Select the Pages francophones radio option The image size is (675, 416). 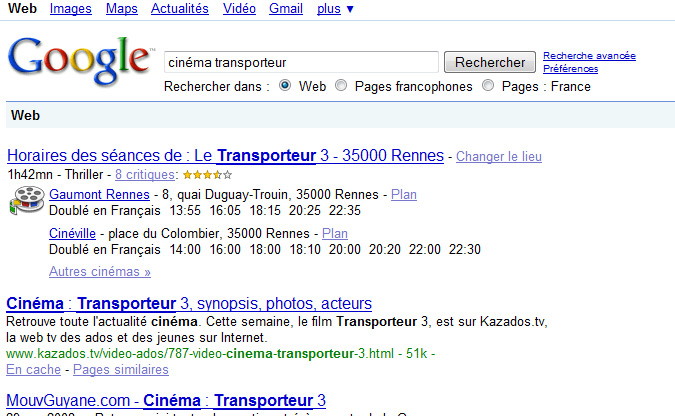[342, 86]
